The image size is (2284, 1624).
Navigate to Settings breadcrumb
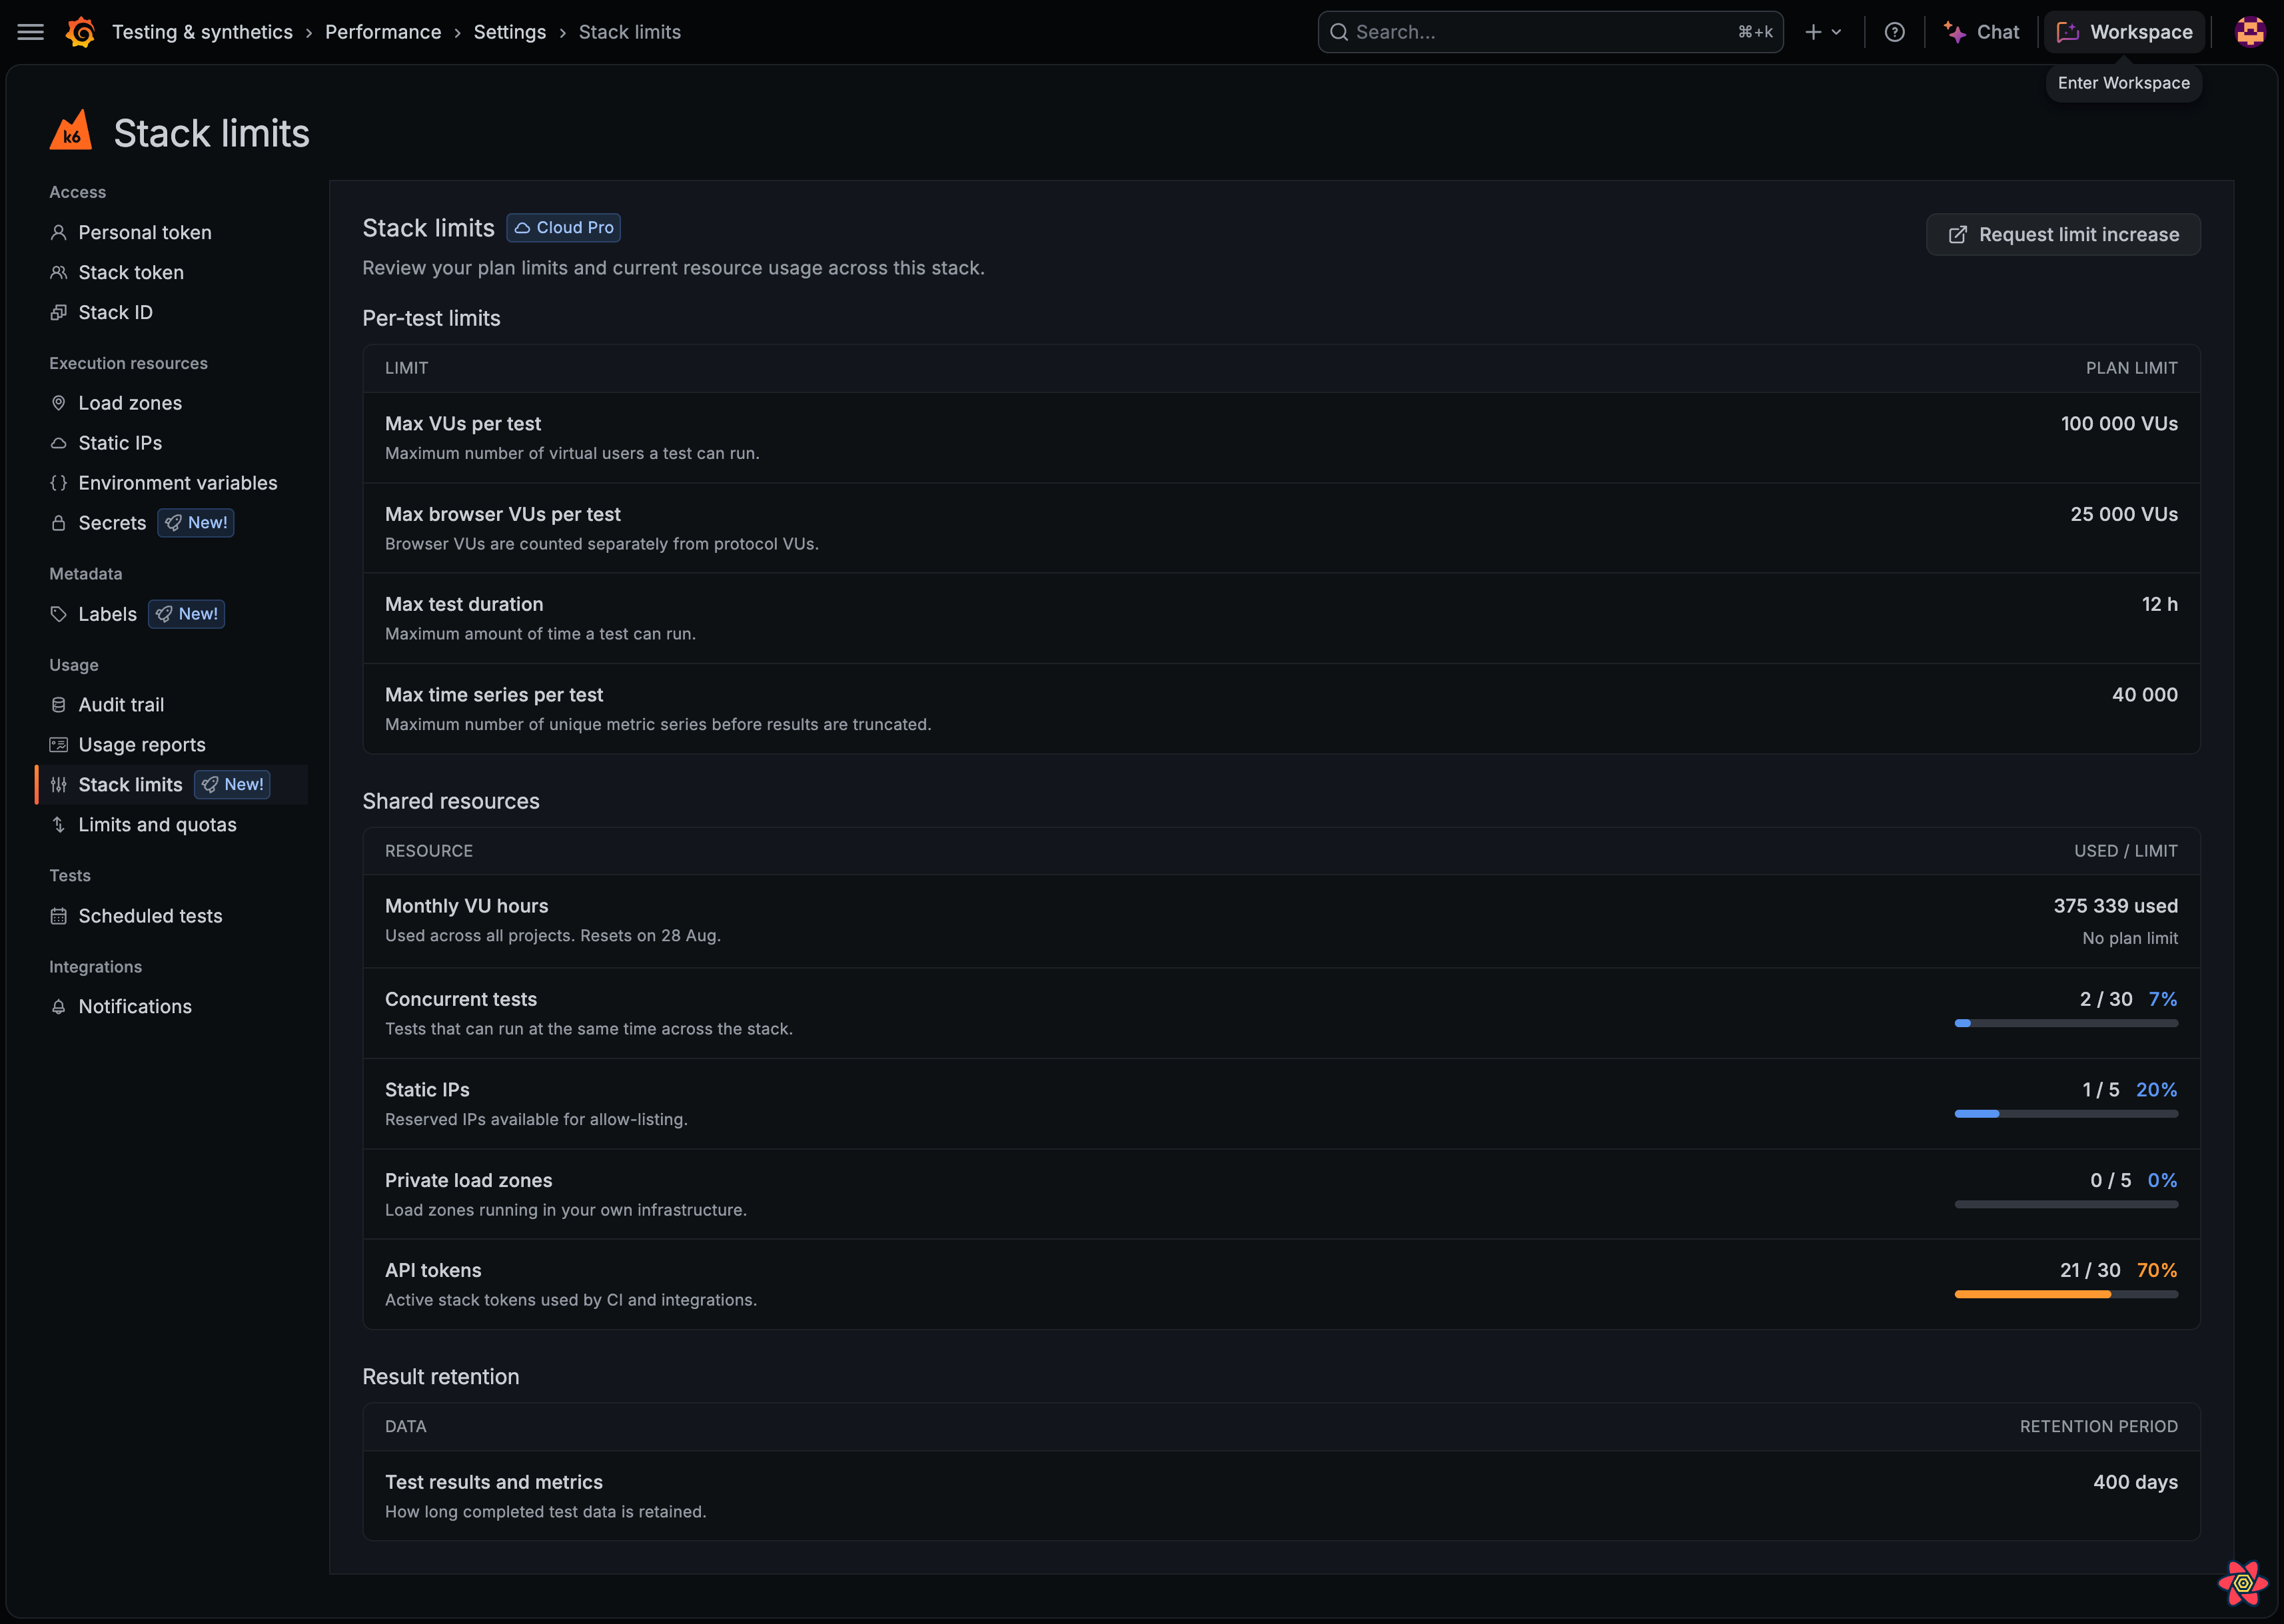coord(510,32)
